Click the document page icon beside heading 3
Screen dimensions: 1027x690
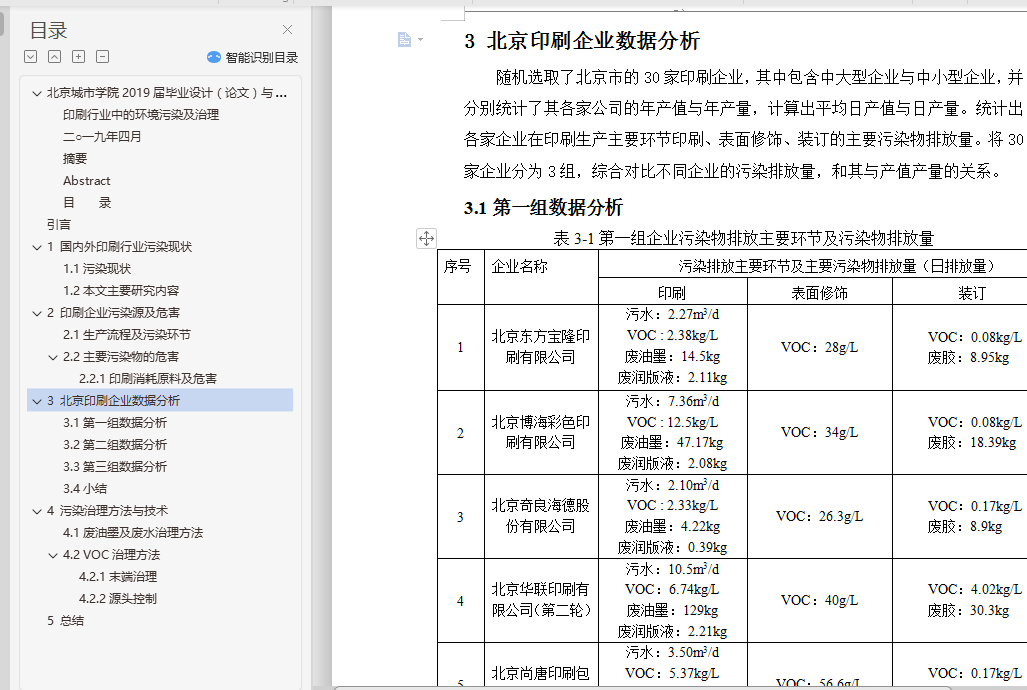(x=404, y=40)
